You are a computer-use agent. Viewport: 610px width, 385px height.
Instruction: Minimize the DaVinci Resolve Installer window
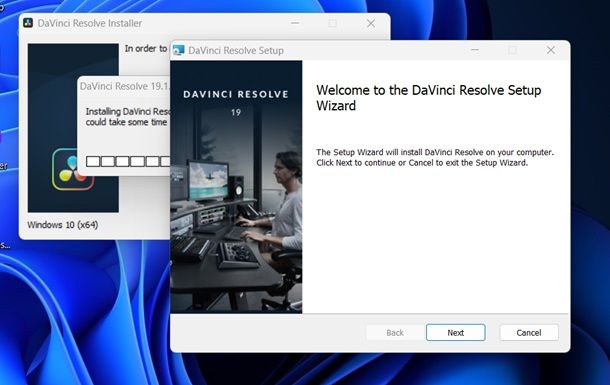(295, 23)
